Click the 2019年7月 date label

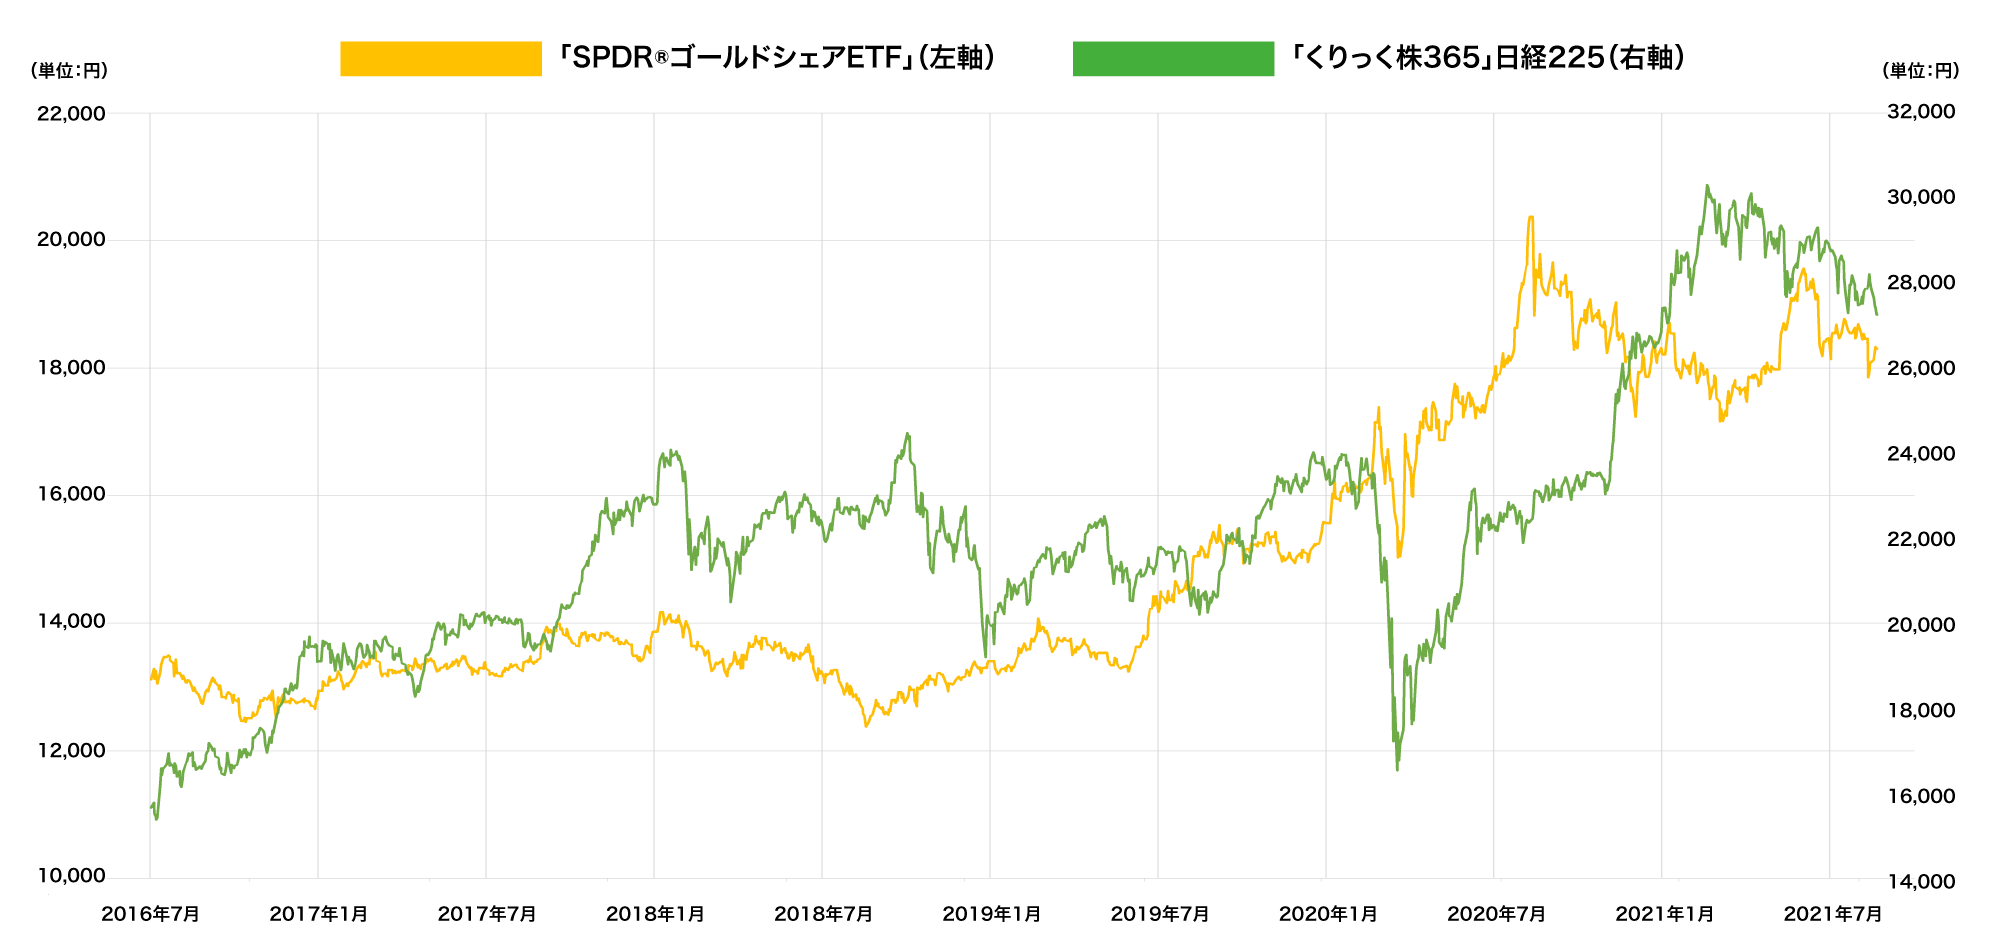point(1160,914)
